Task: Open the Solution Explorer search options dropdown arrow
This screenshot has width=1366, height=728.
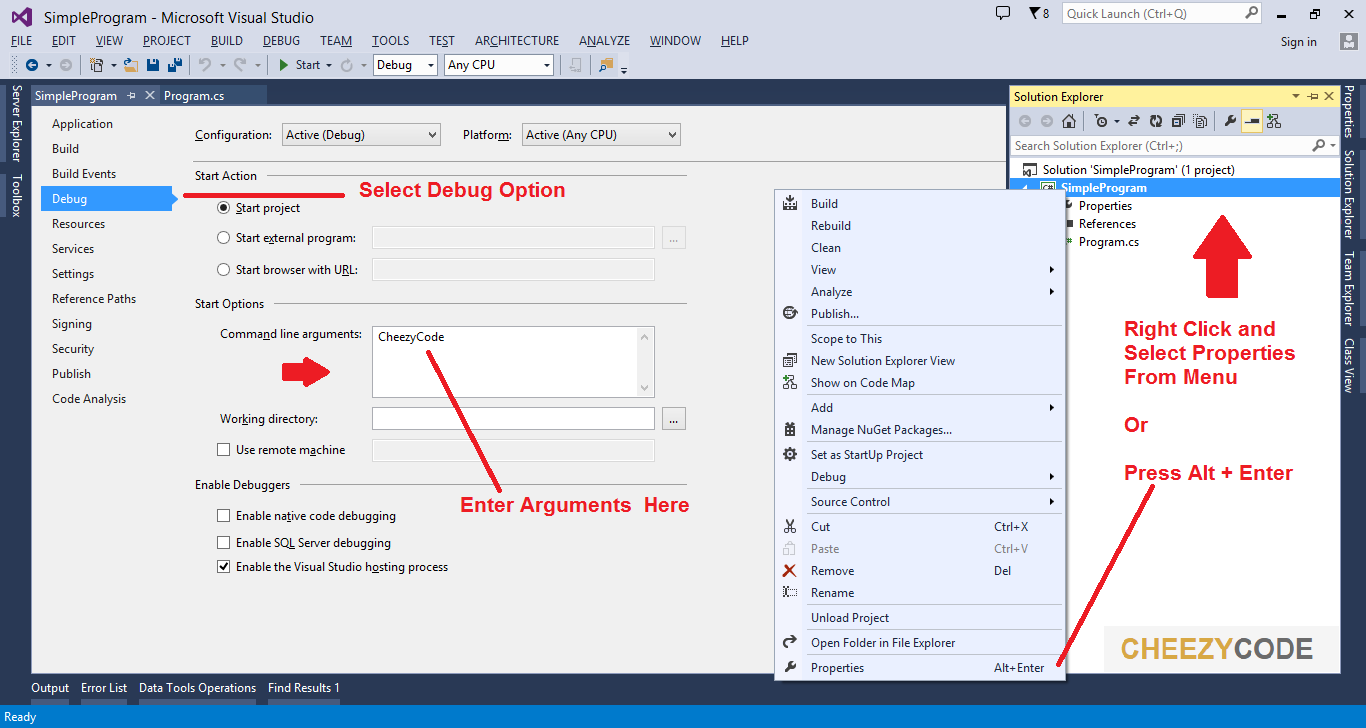Action: click(x=1333, y=146)
